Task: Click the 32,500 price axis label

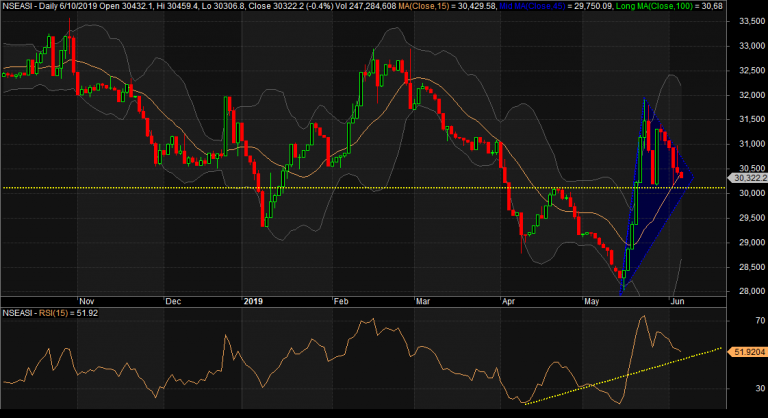Action: (751, 71)
